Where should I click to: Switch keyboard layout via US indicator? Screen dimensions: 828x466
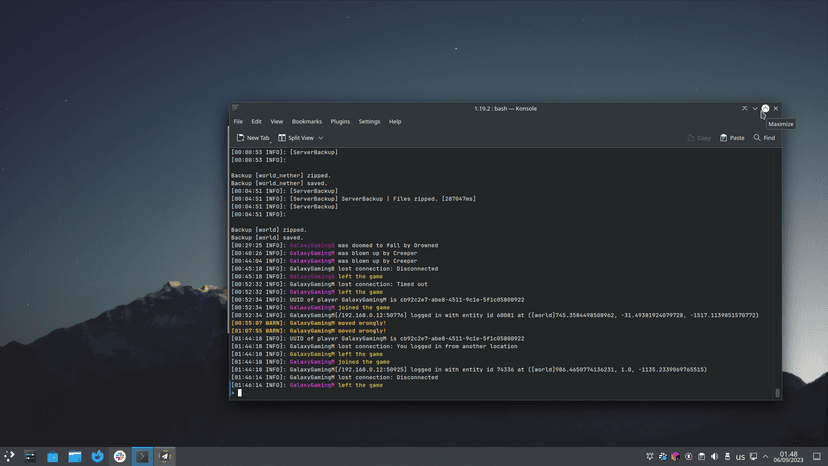point(741,457)
